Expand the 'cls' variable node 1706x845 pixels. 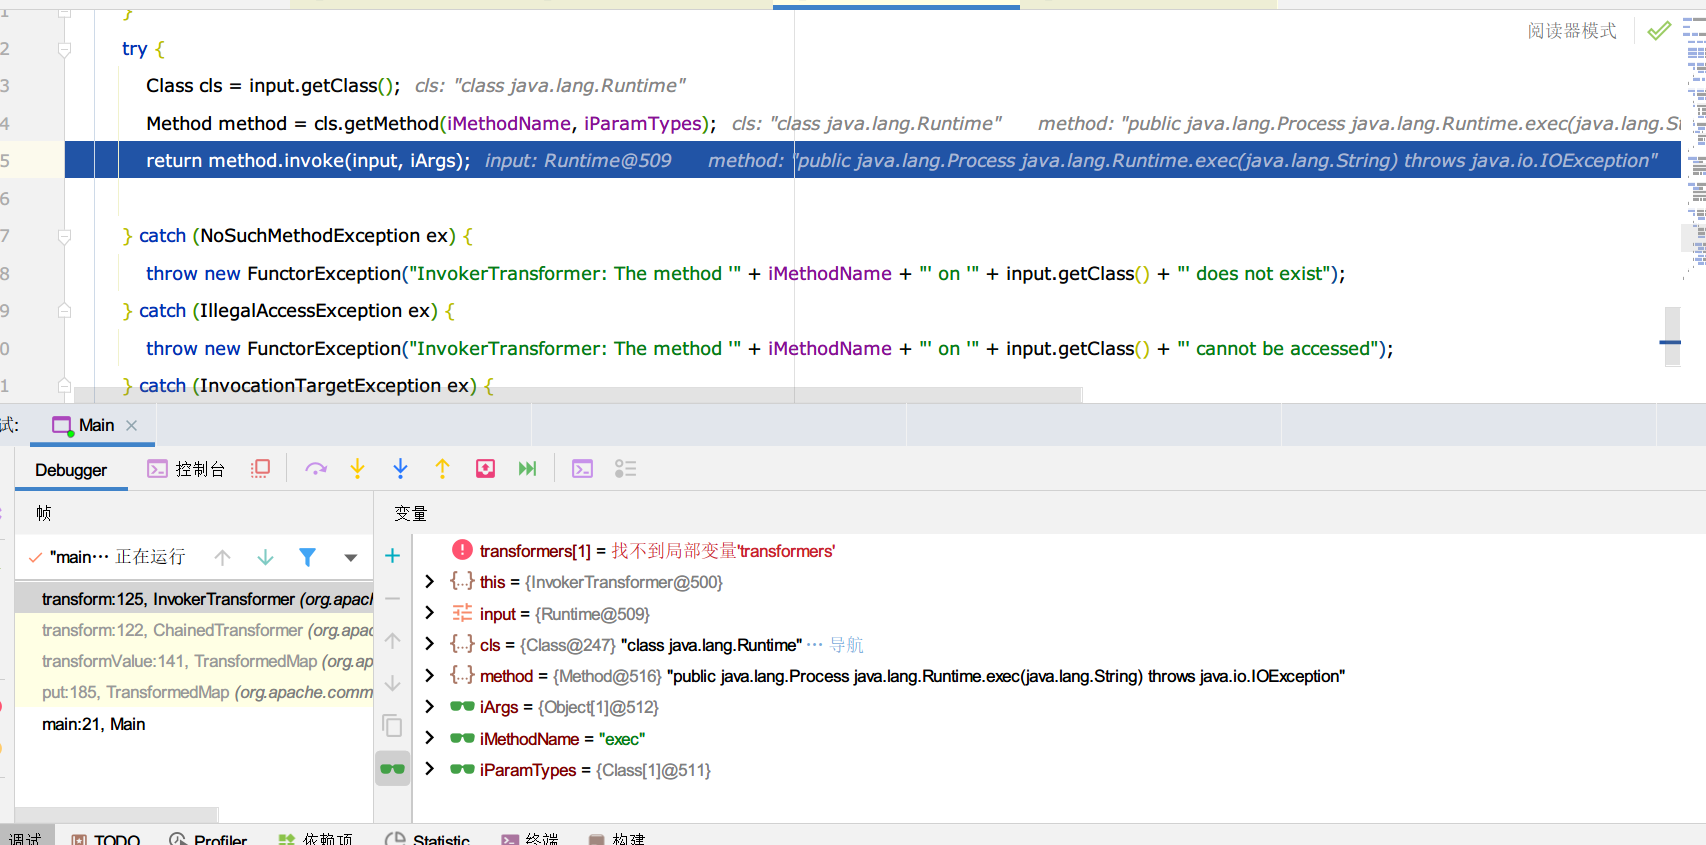tap(430, 644)
